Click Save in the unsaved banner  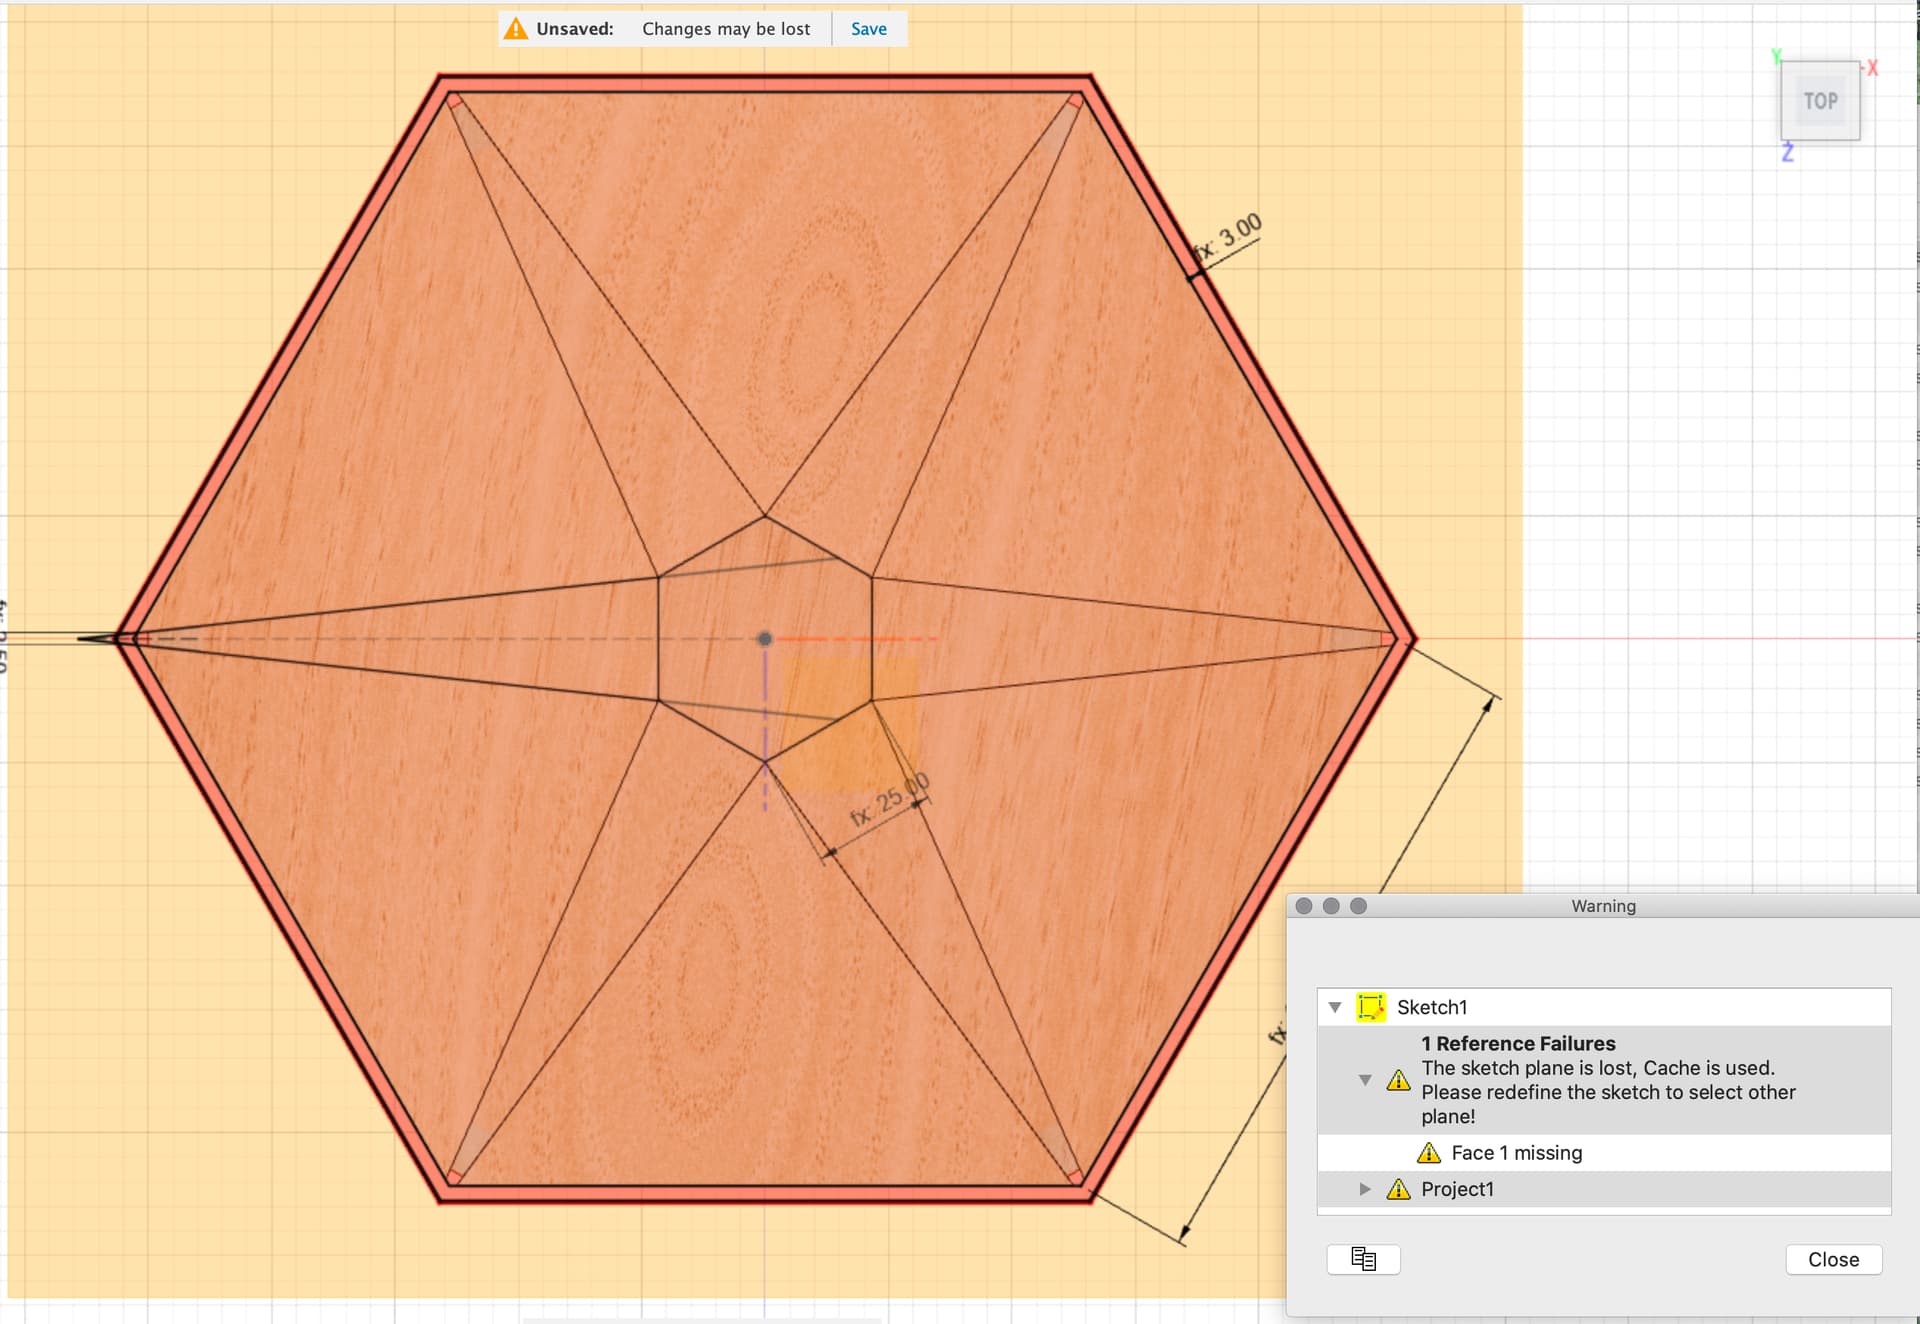(868, 29)
